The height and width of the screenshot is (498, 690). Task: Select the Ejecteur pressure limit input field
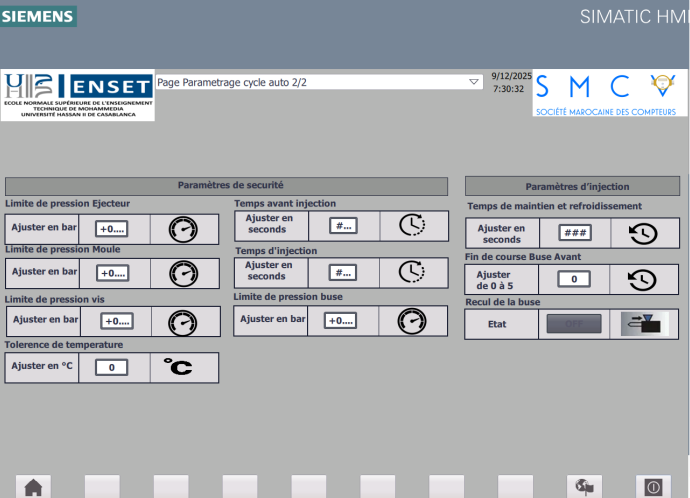[x=113, y=229]
